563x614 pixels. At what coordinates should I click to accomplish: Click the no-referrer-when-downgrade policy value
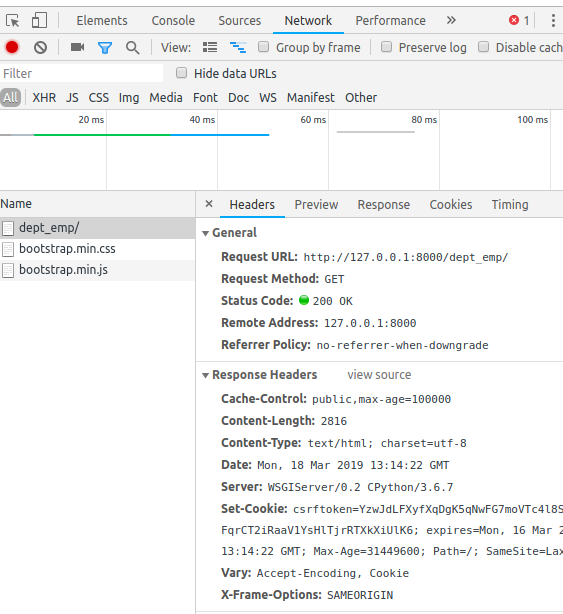402,345
